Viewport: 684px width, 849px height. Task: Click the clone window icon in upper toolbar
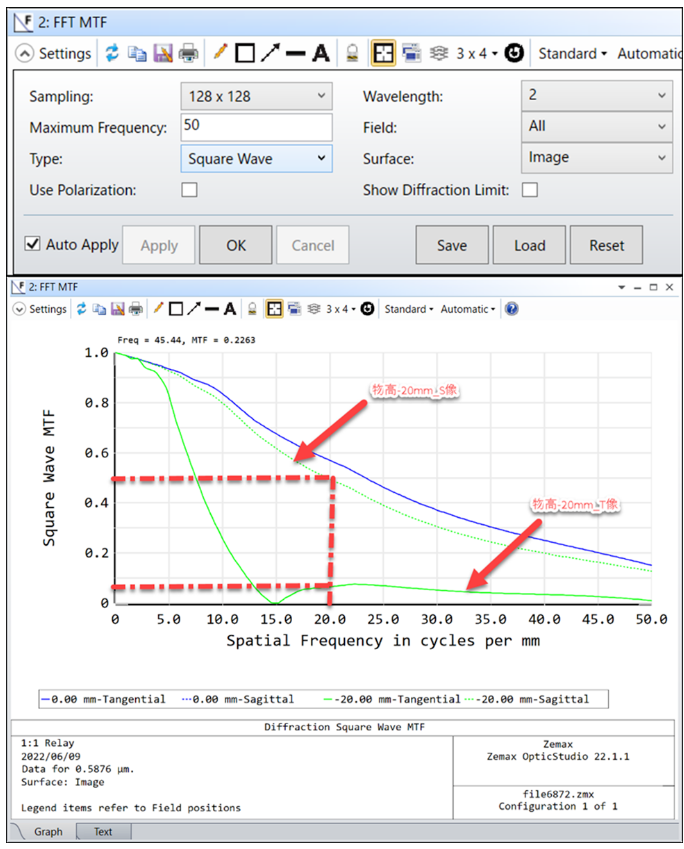(x=412, y=53)
